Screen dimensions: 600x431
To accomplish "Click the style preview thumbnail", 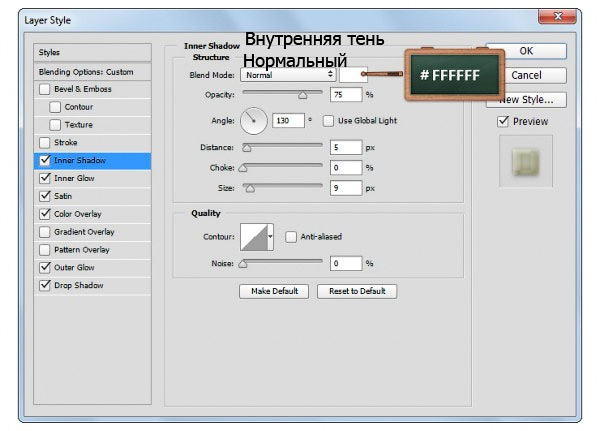I will click(526, 161).
